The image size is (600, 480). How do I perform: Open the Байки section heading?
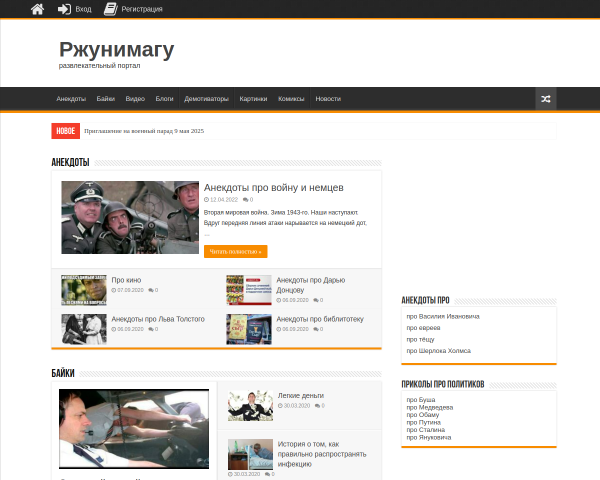pos(63,373)
